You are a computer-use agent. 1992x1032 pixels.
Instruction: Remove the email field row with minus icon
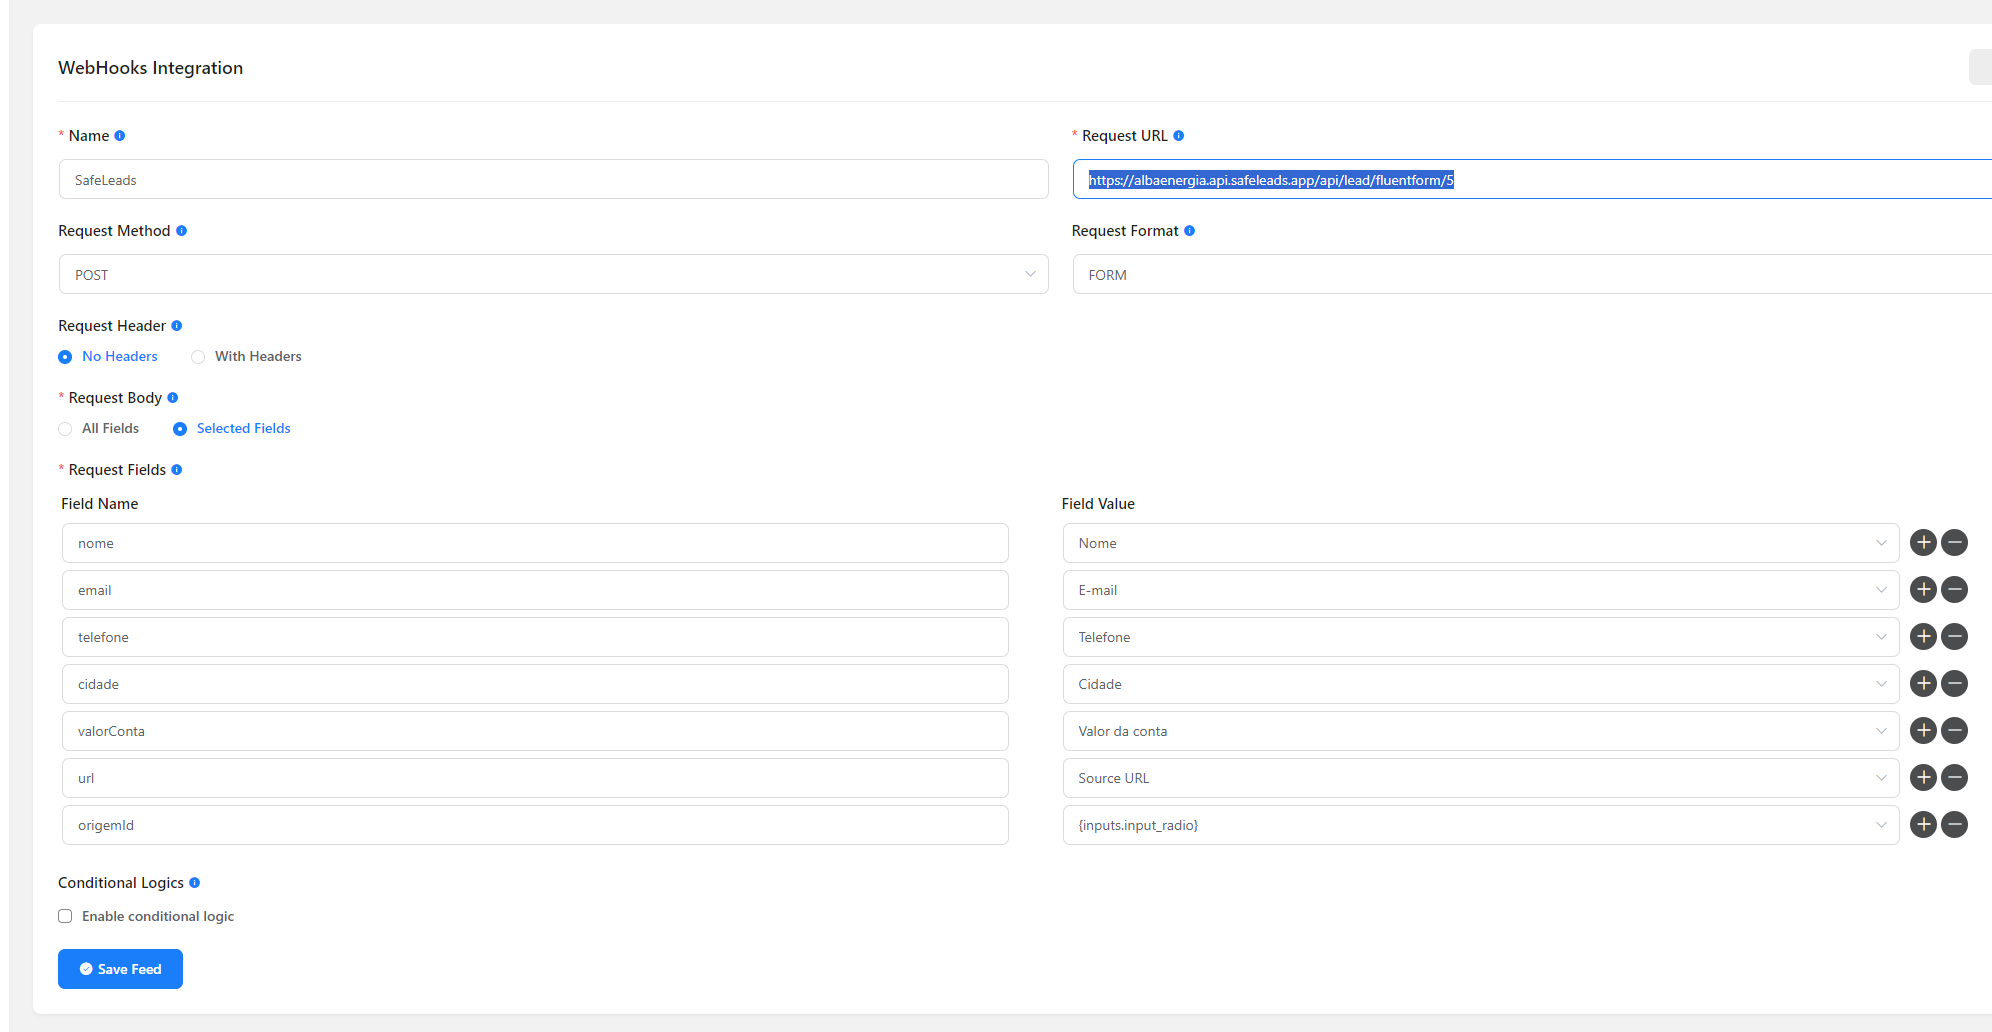[1954, 590]
